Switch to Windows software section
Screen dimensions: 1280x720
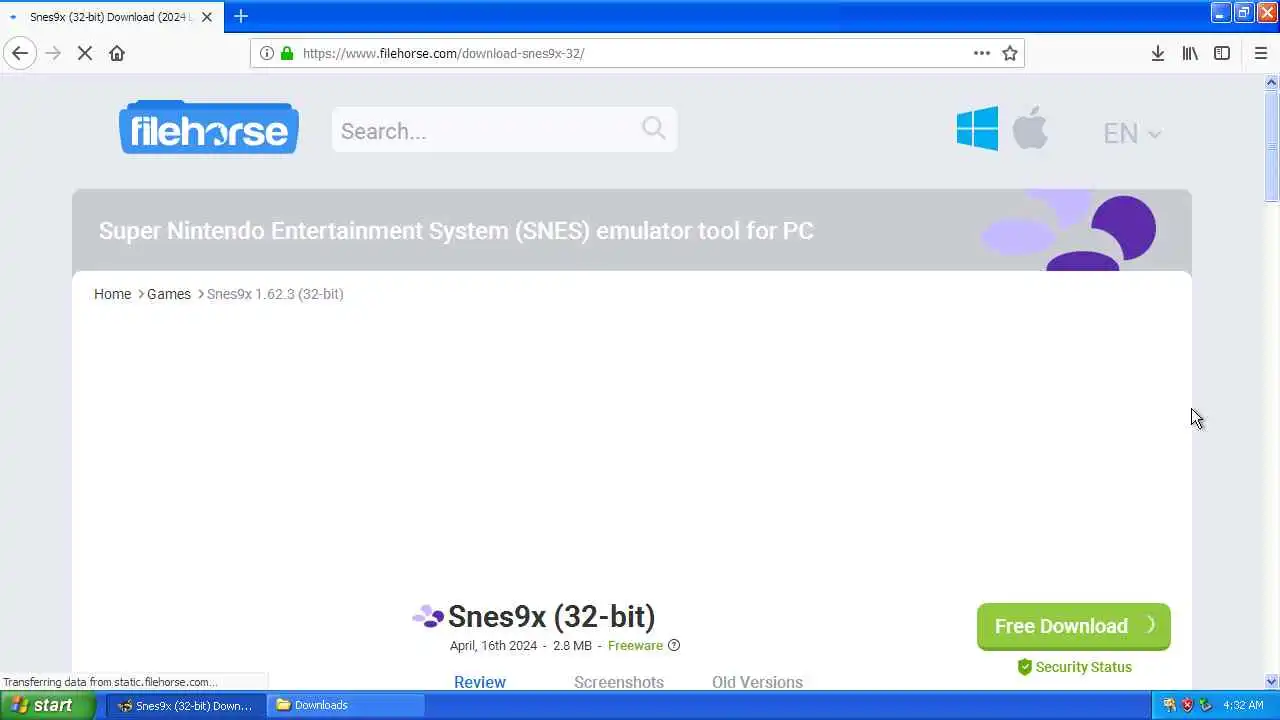pyautogui.click(x=977, y=128)
